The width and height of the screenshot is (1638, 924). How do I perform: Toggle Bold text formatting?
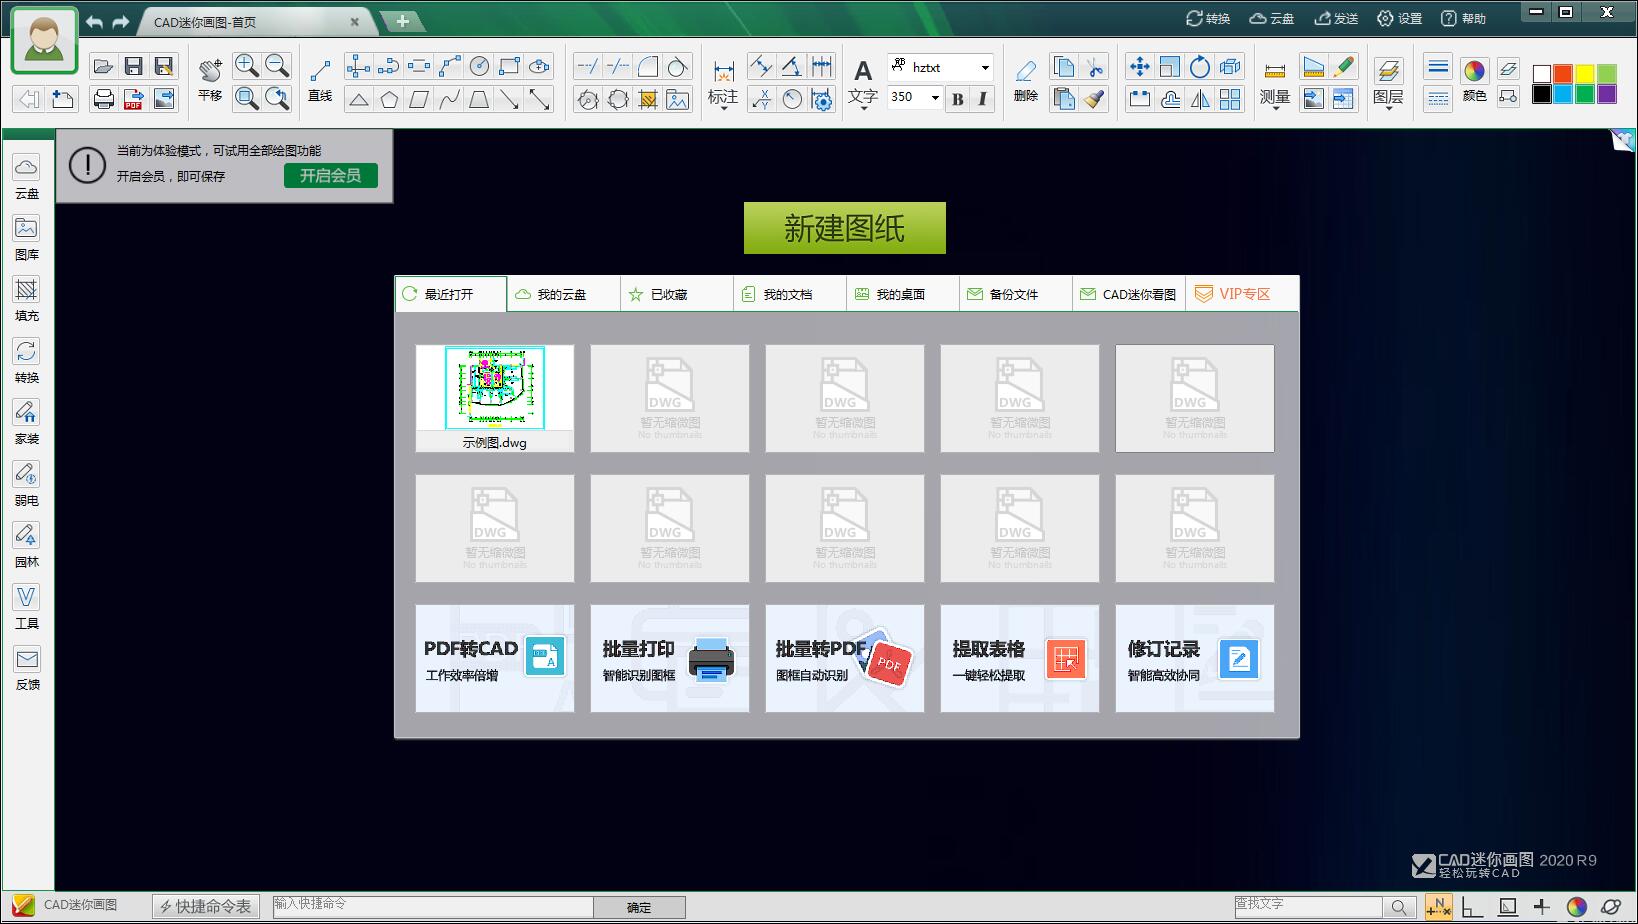point(958,98)
